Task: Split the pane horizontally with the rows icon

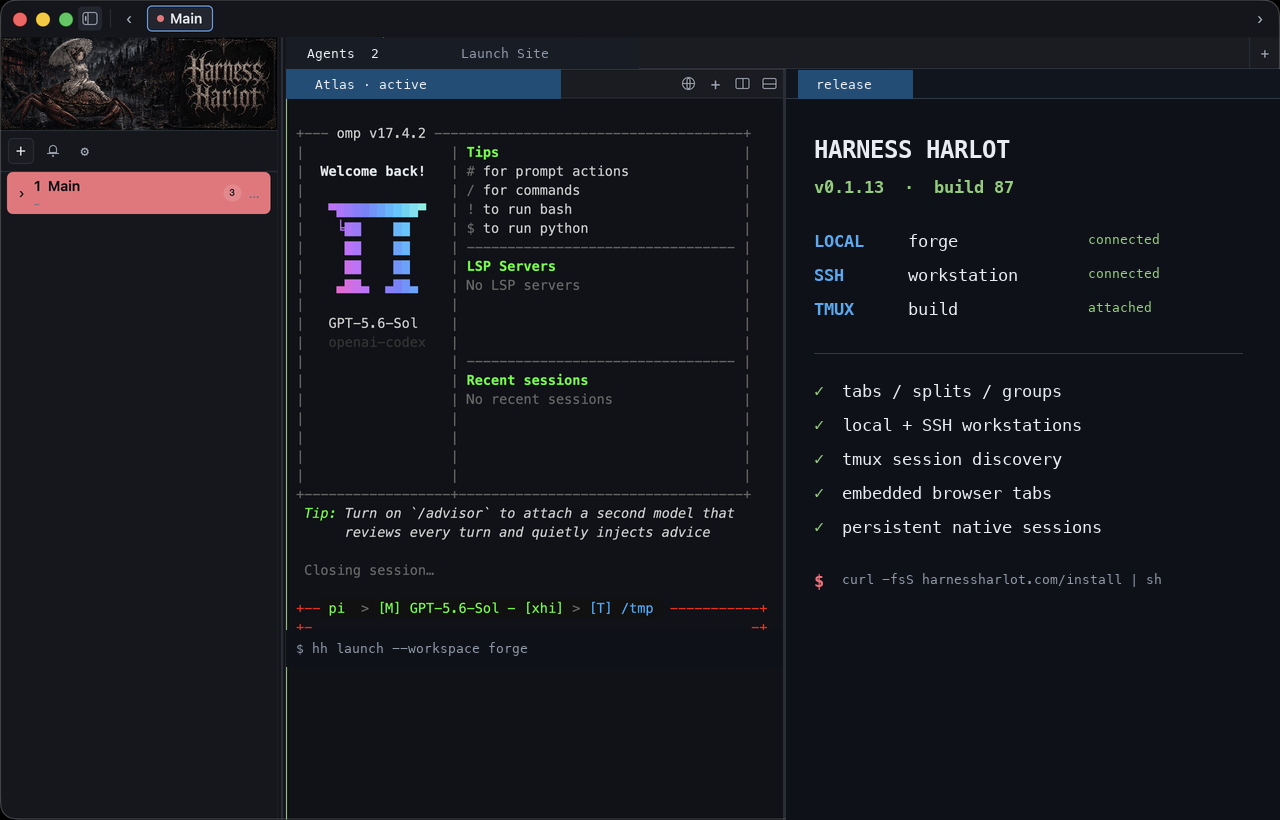Action: (x=769, y=84)
